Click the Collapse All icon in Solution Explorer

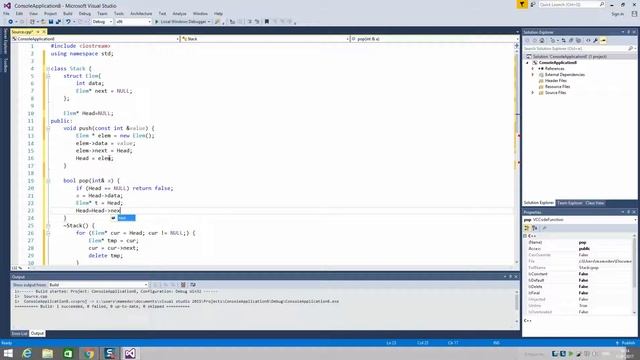tap(571, 40)
